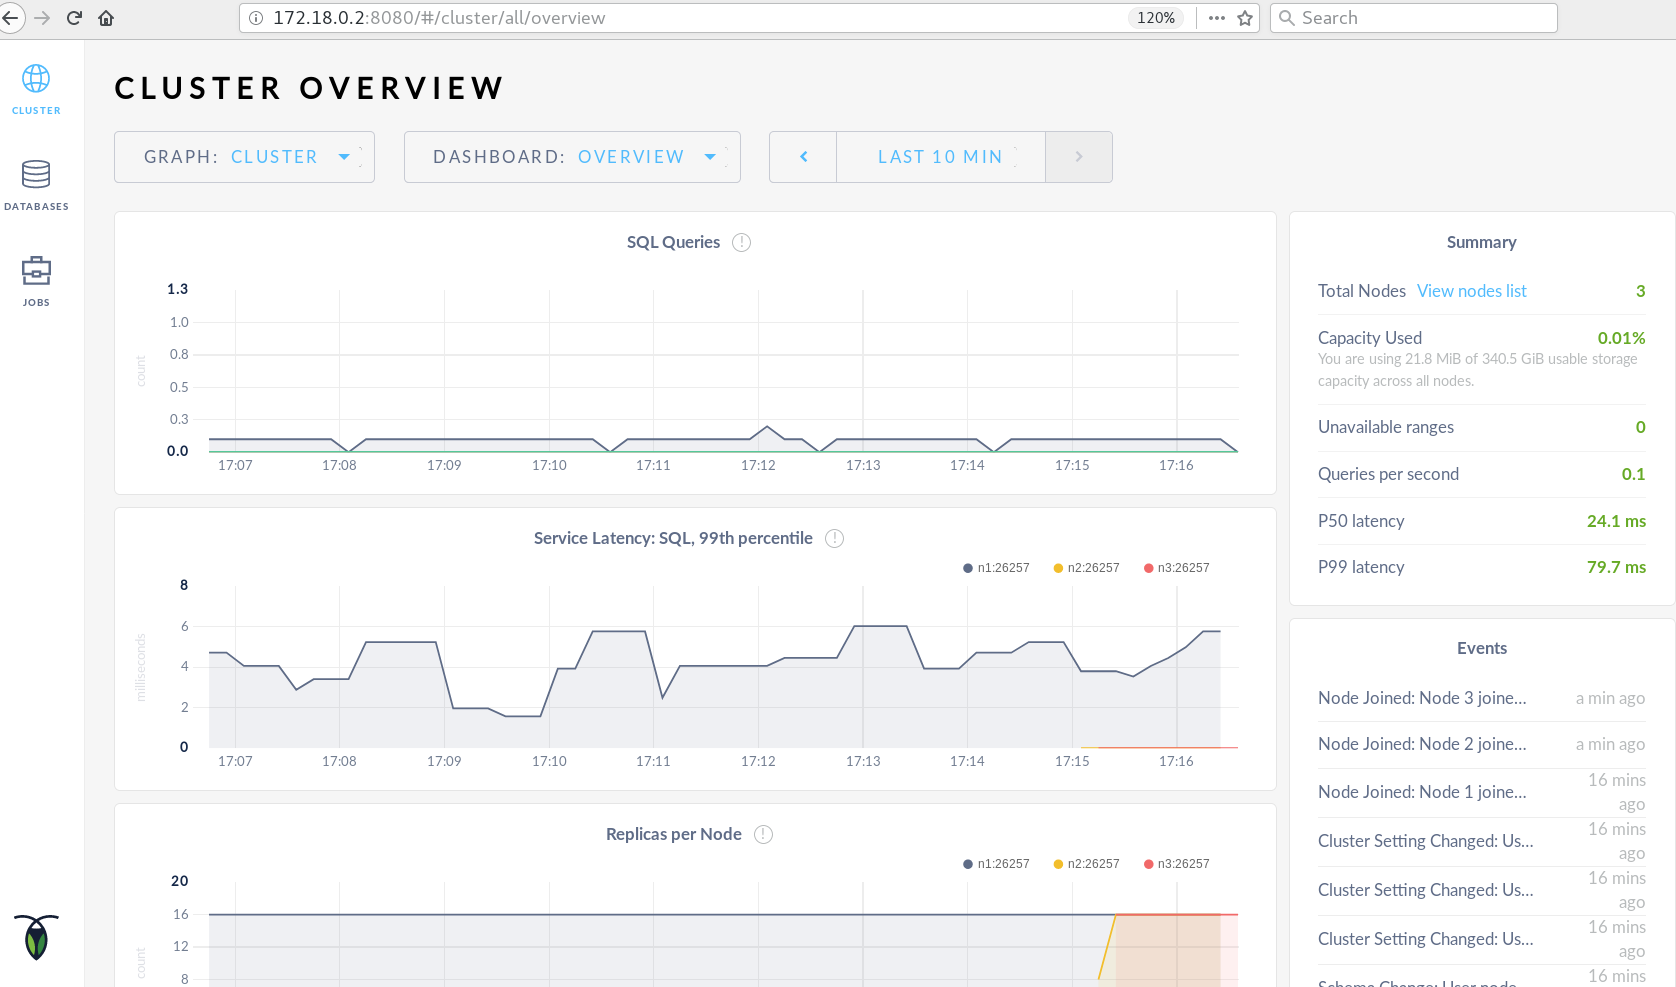The width and height of the screenshot is (1676, 987).
Task: Click the CockroachDB logo icon
Action: pyautogui.click(x=36, y=937)
